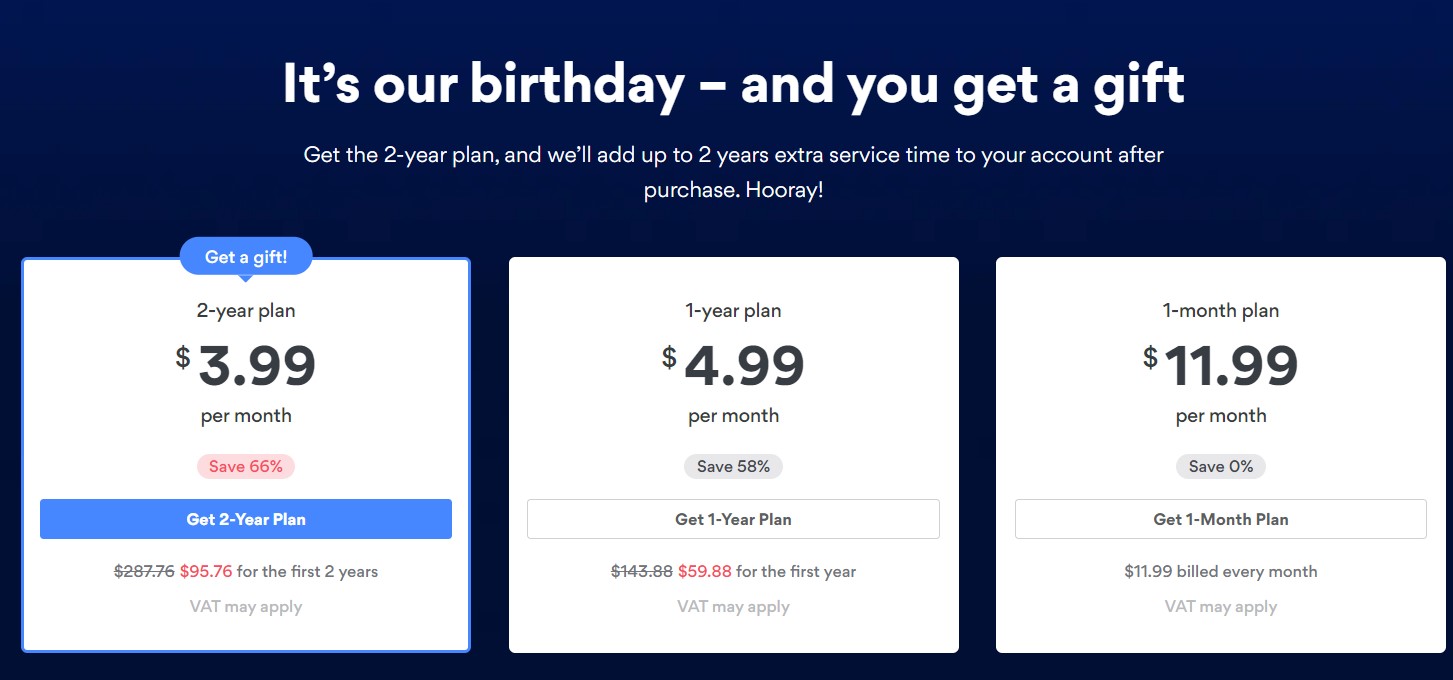Click the "Get a gift!" badge
This screenshot has height=680, width=1453.
pos(246,257)
